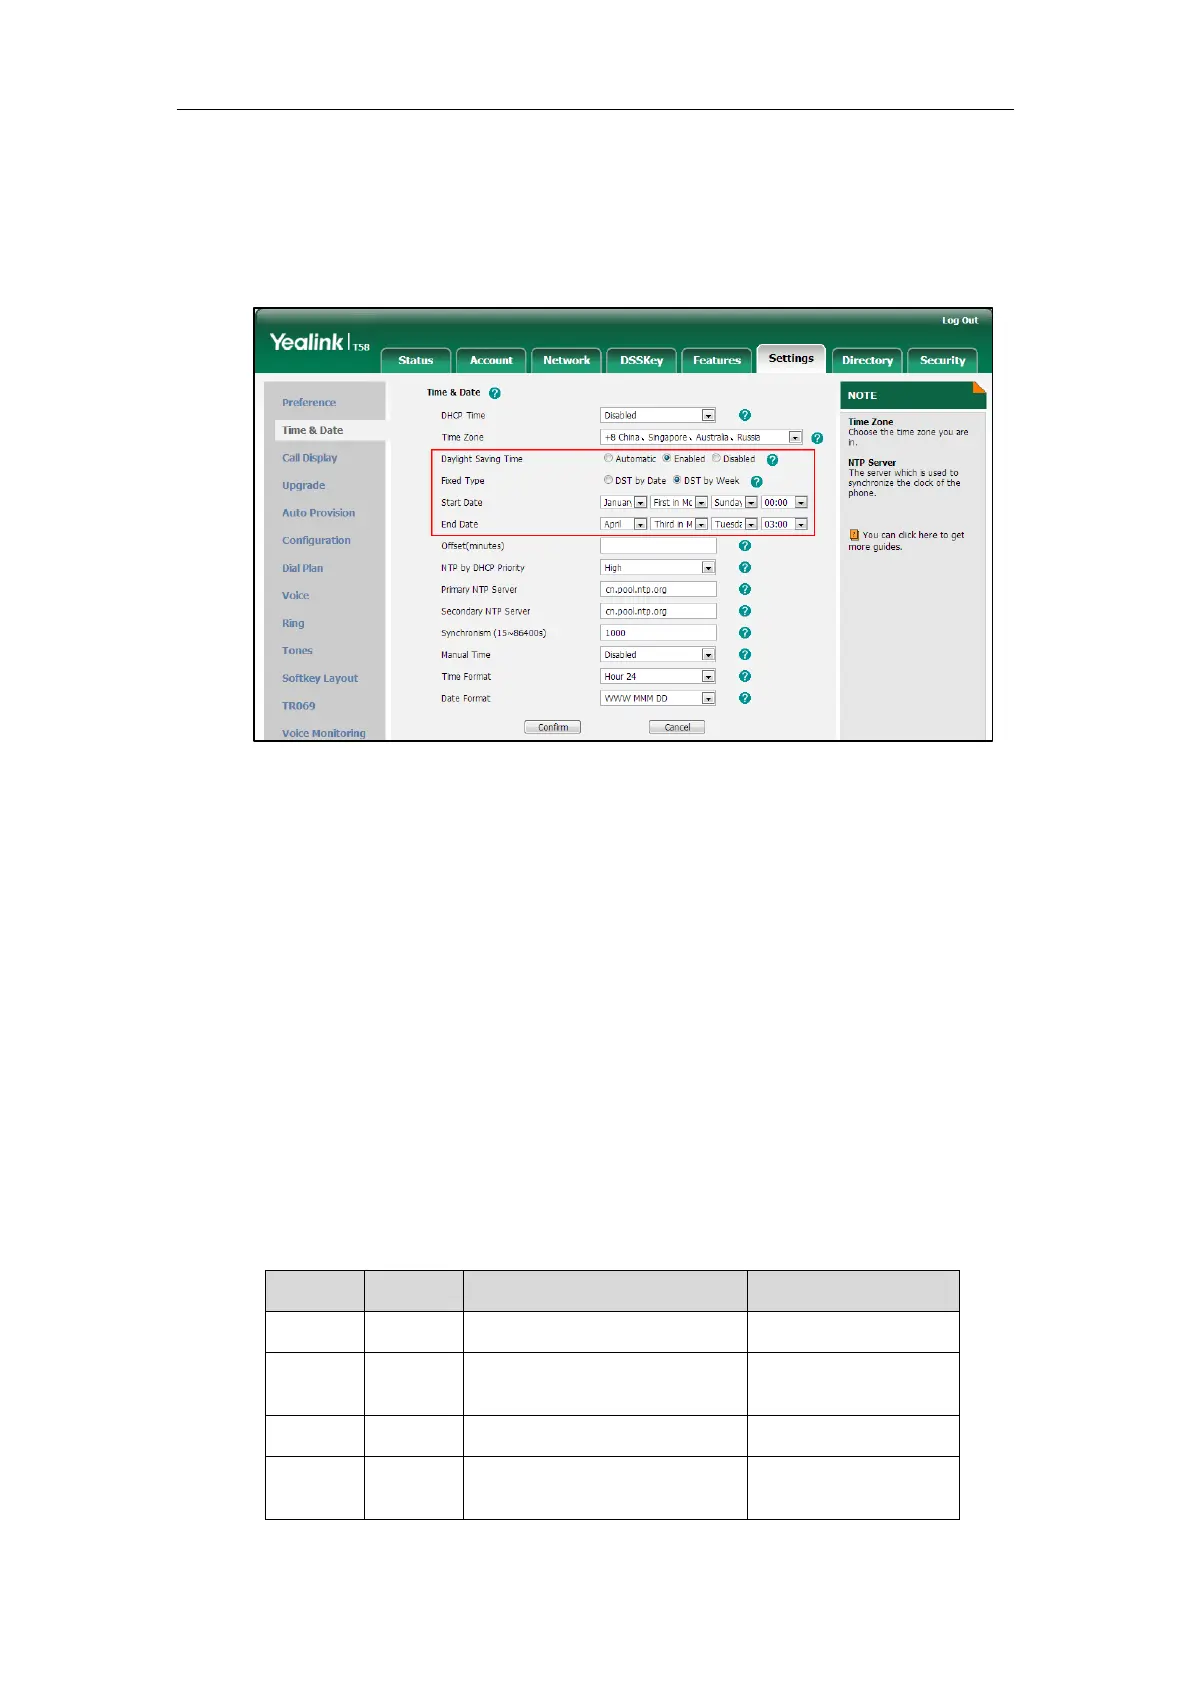
Task: Open the Start Date time dropdown
Action: point(784,502)
